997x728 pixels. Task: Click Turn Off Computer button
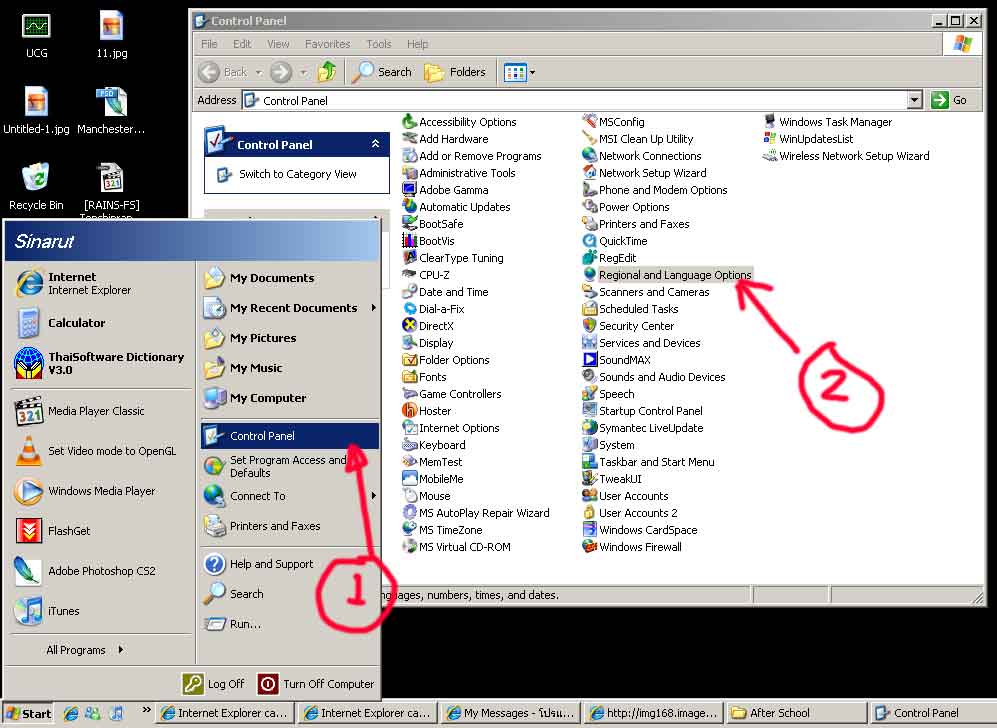click(x=317, y=683)
